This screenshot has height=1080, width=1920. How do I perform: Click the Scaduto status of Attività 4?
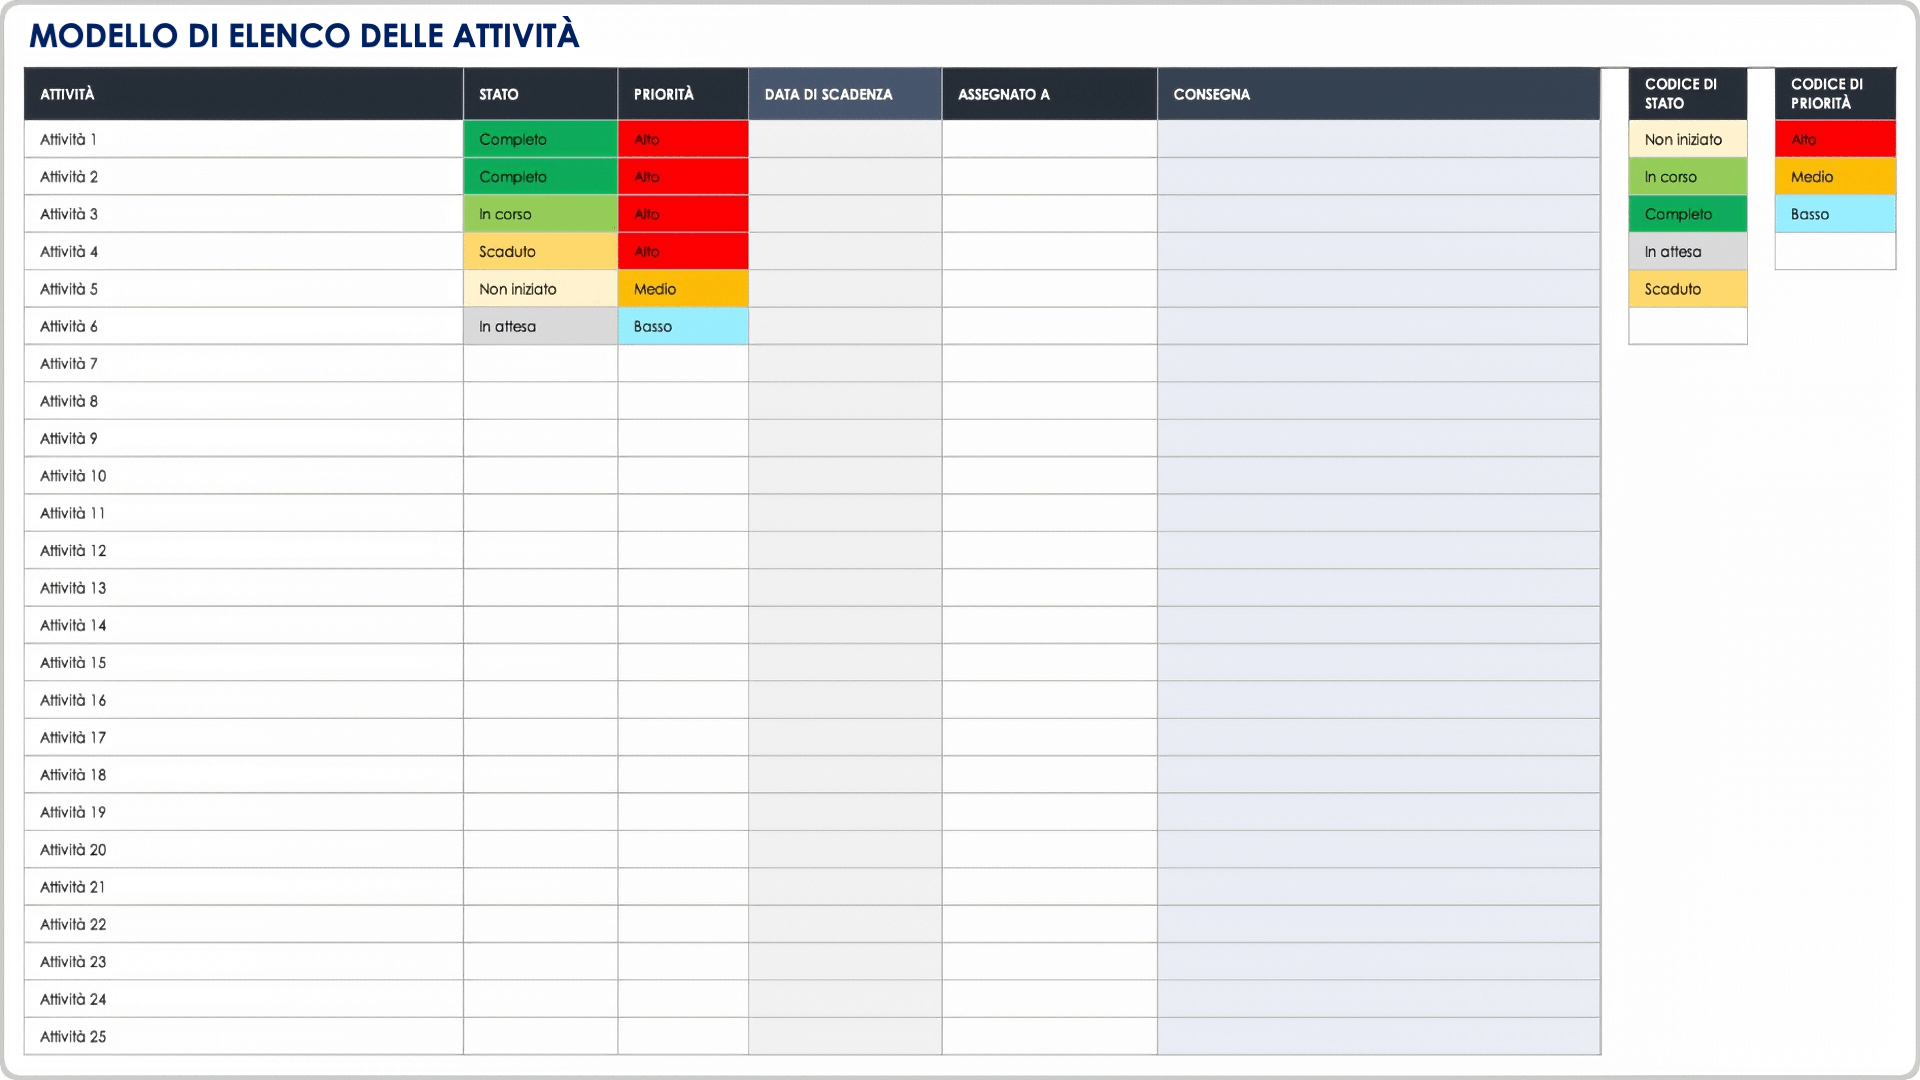[540, 252]
